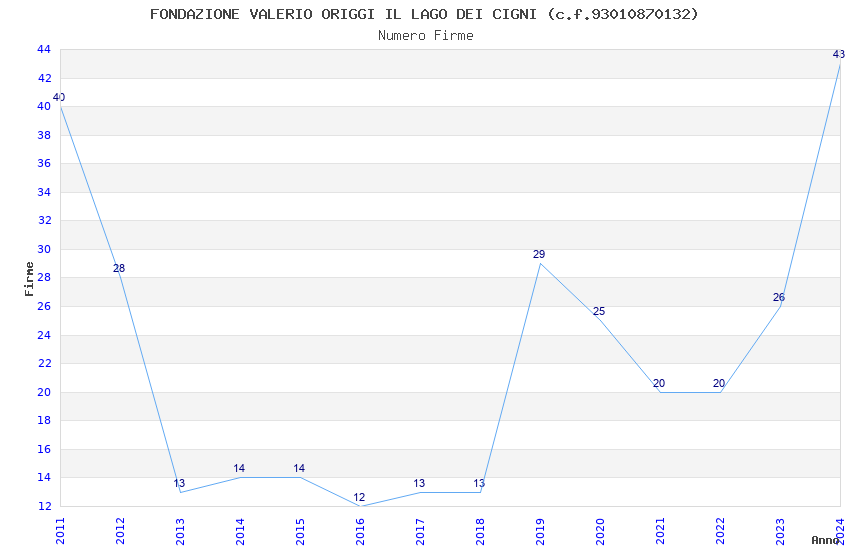Image resolution: width=850 pixels, height=550 pixels.
Task: Click y-axis tick value 16
Action: coord(44,449)
